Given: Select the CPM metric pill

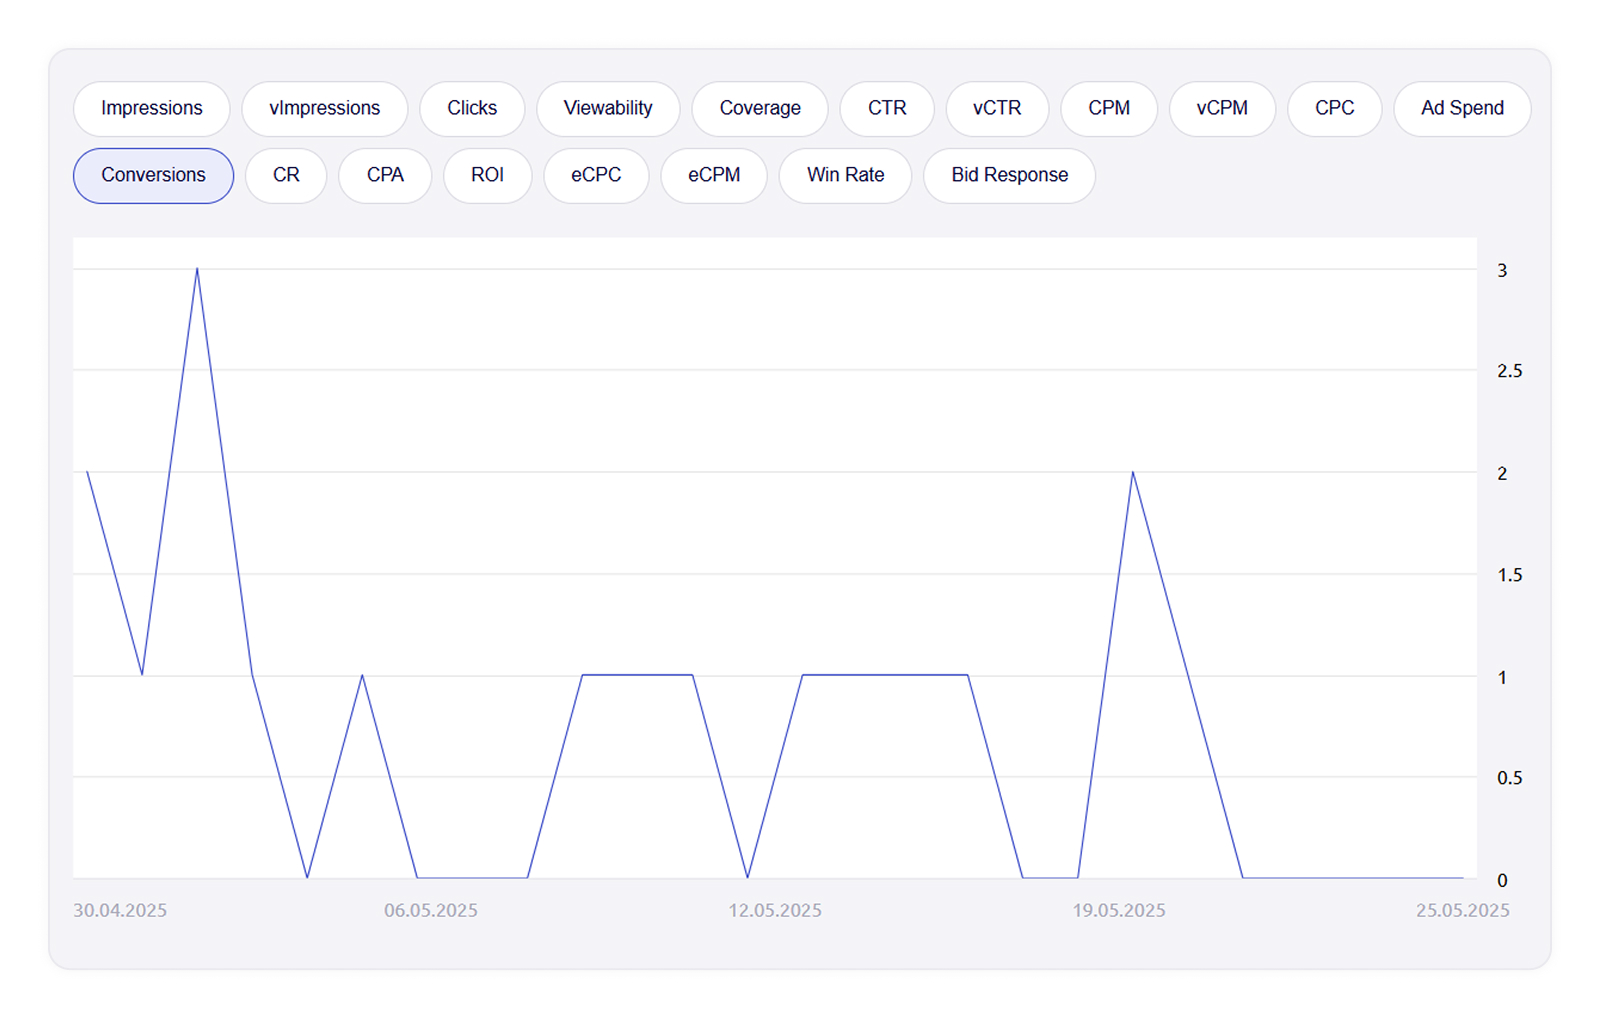Looking at the screenshot, I should tap(1109, 108).
